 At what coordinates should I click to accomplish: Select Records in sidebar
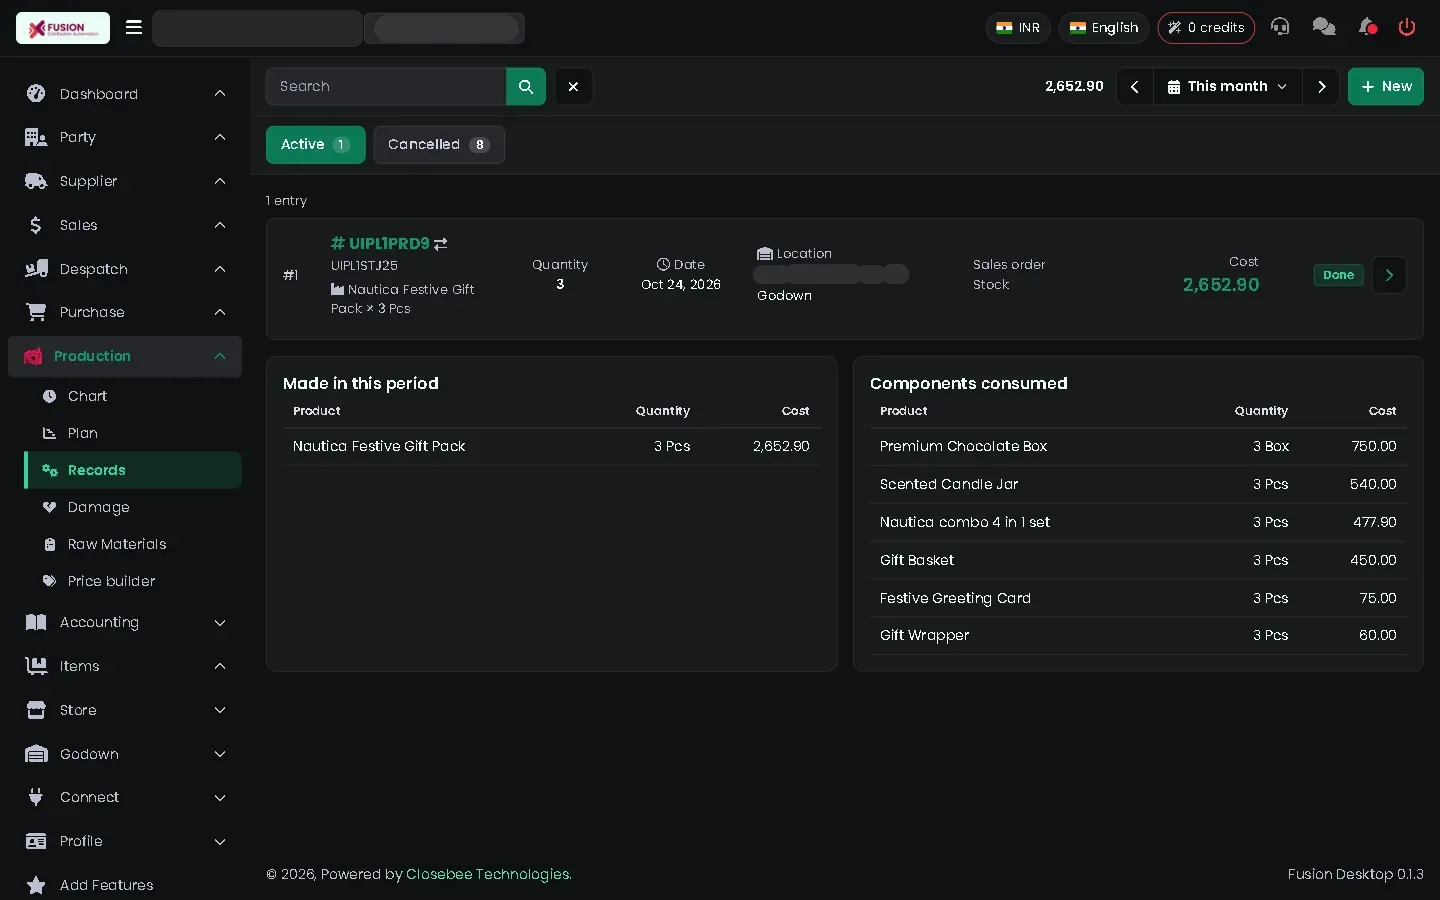tap(132, 470)
